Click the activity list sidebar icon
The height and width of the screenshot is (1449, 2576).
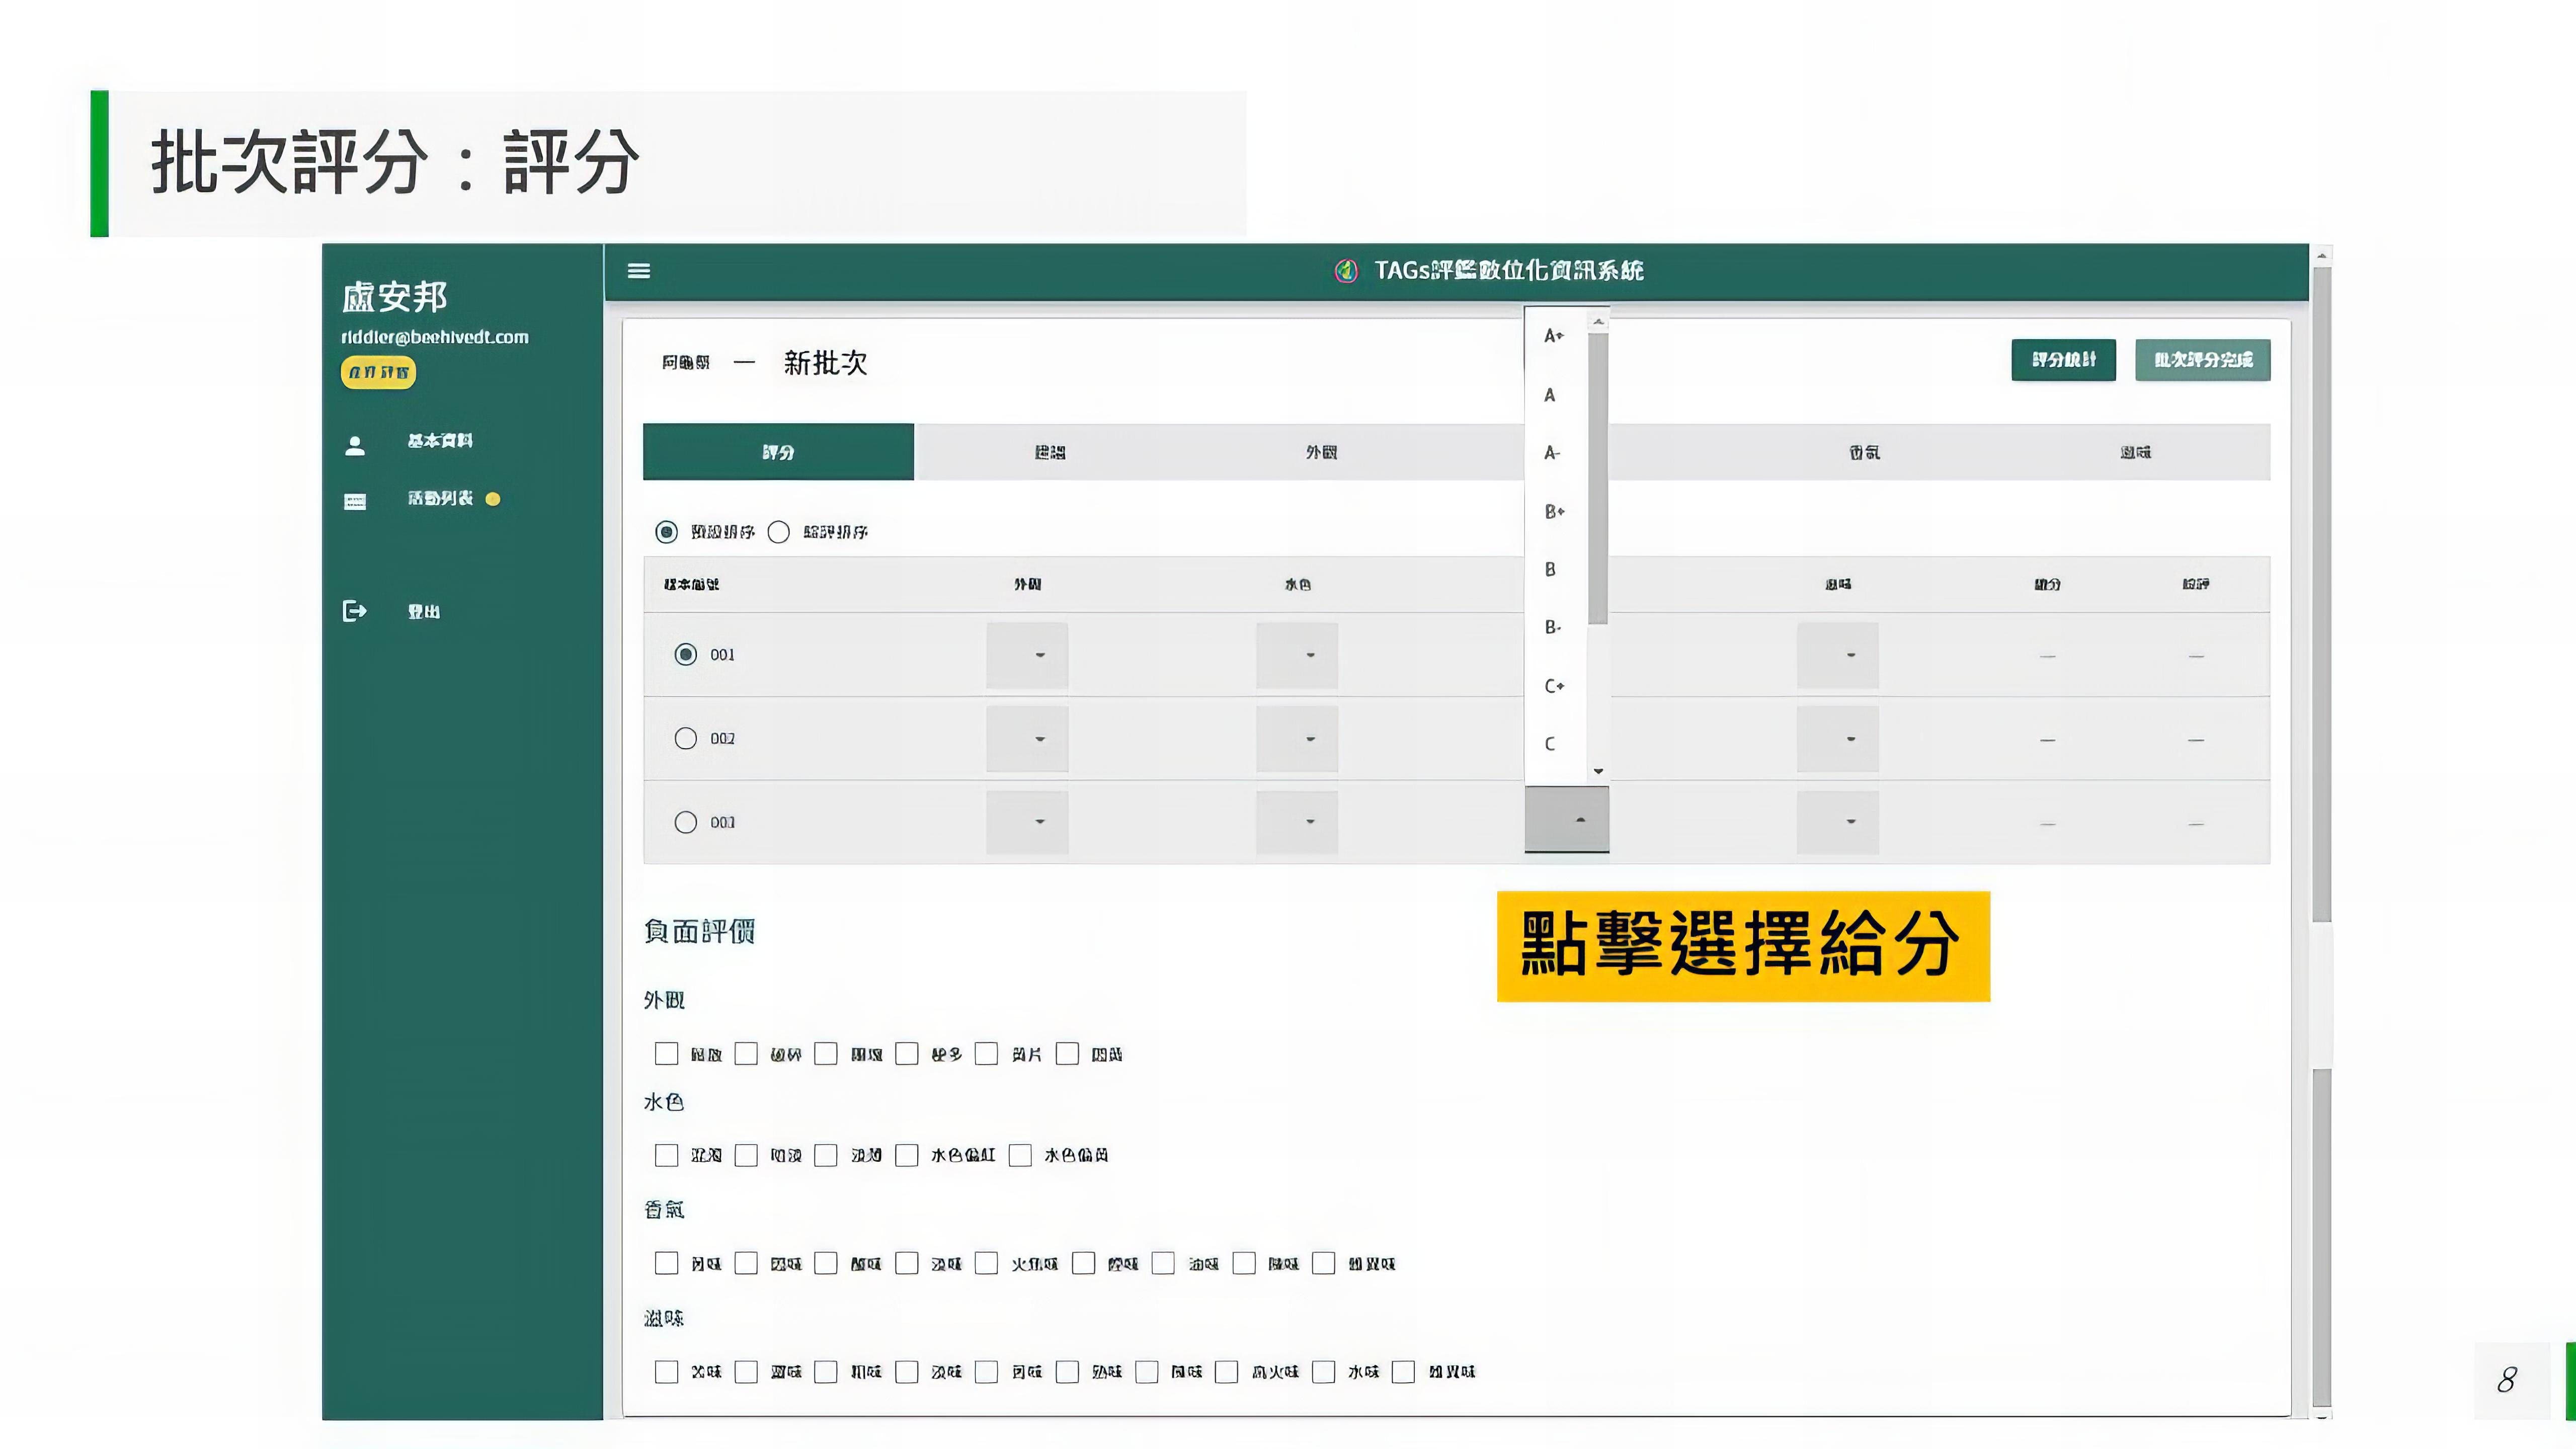355,501
